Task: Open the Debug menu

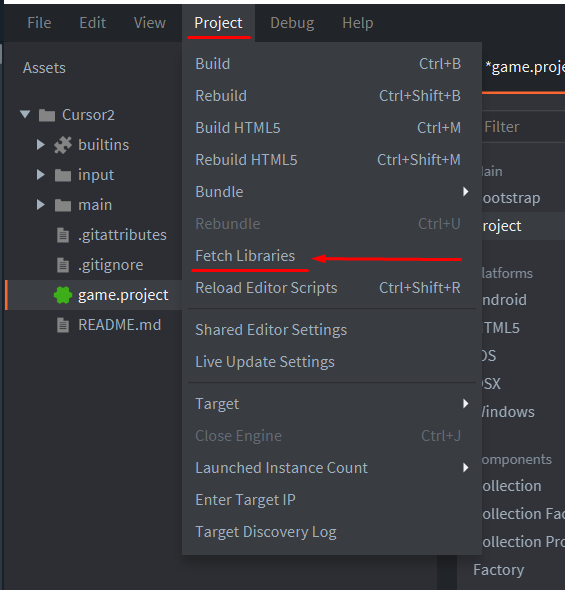Action: tap(292, 23)
